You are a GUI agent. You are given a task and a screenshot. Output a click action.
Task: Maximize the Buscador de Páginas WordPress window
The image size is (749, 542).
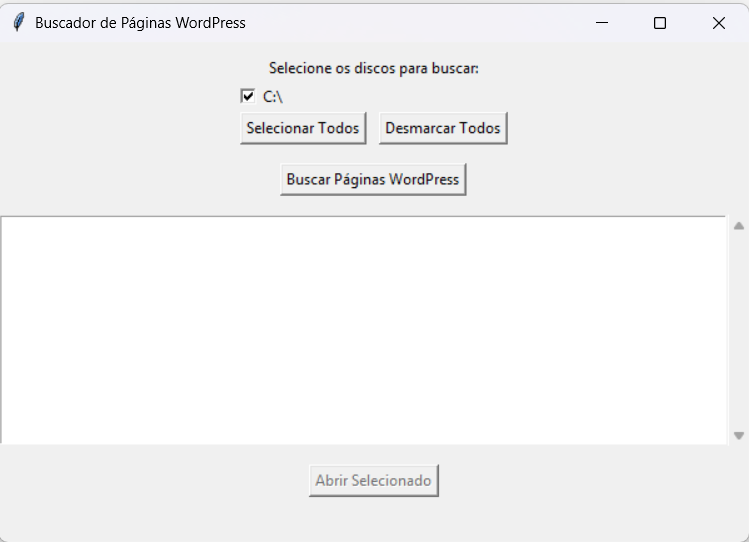coord(660,22)
